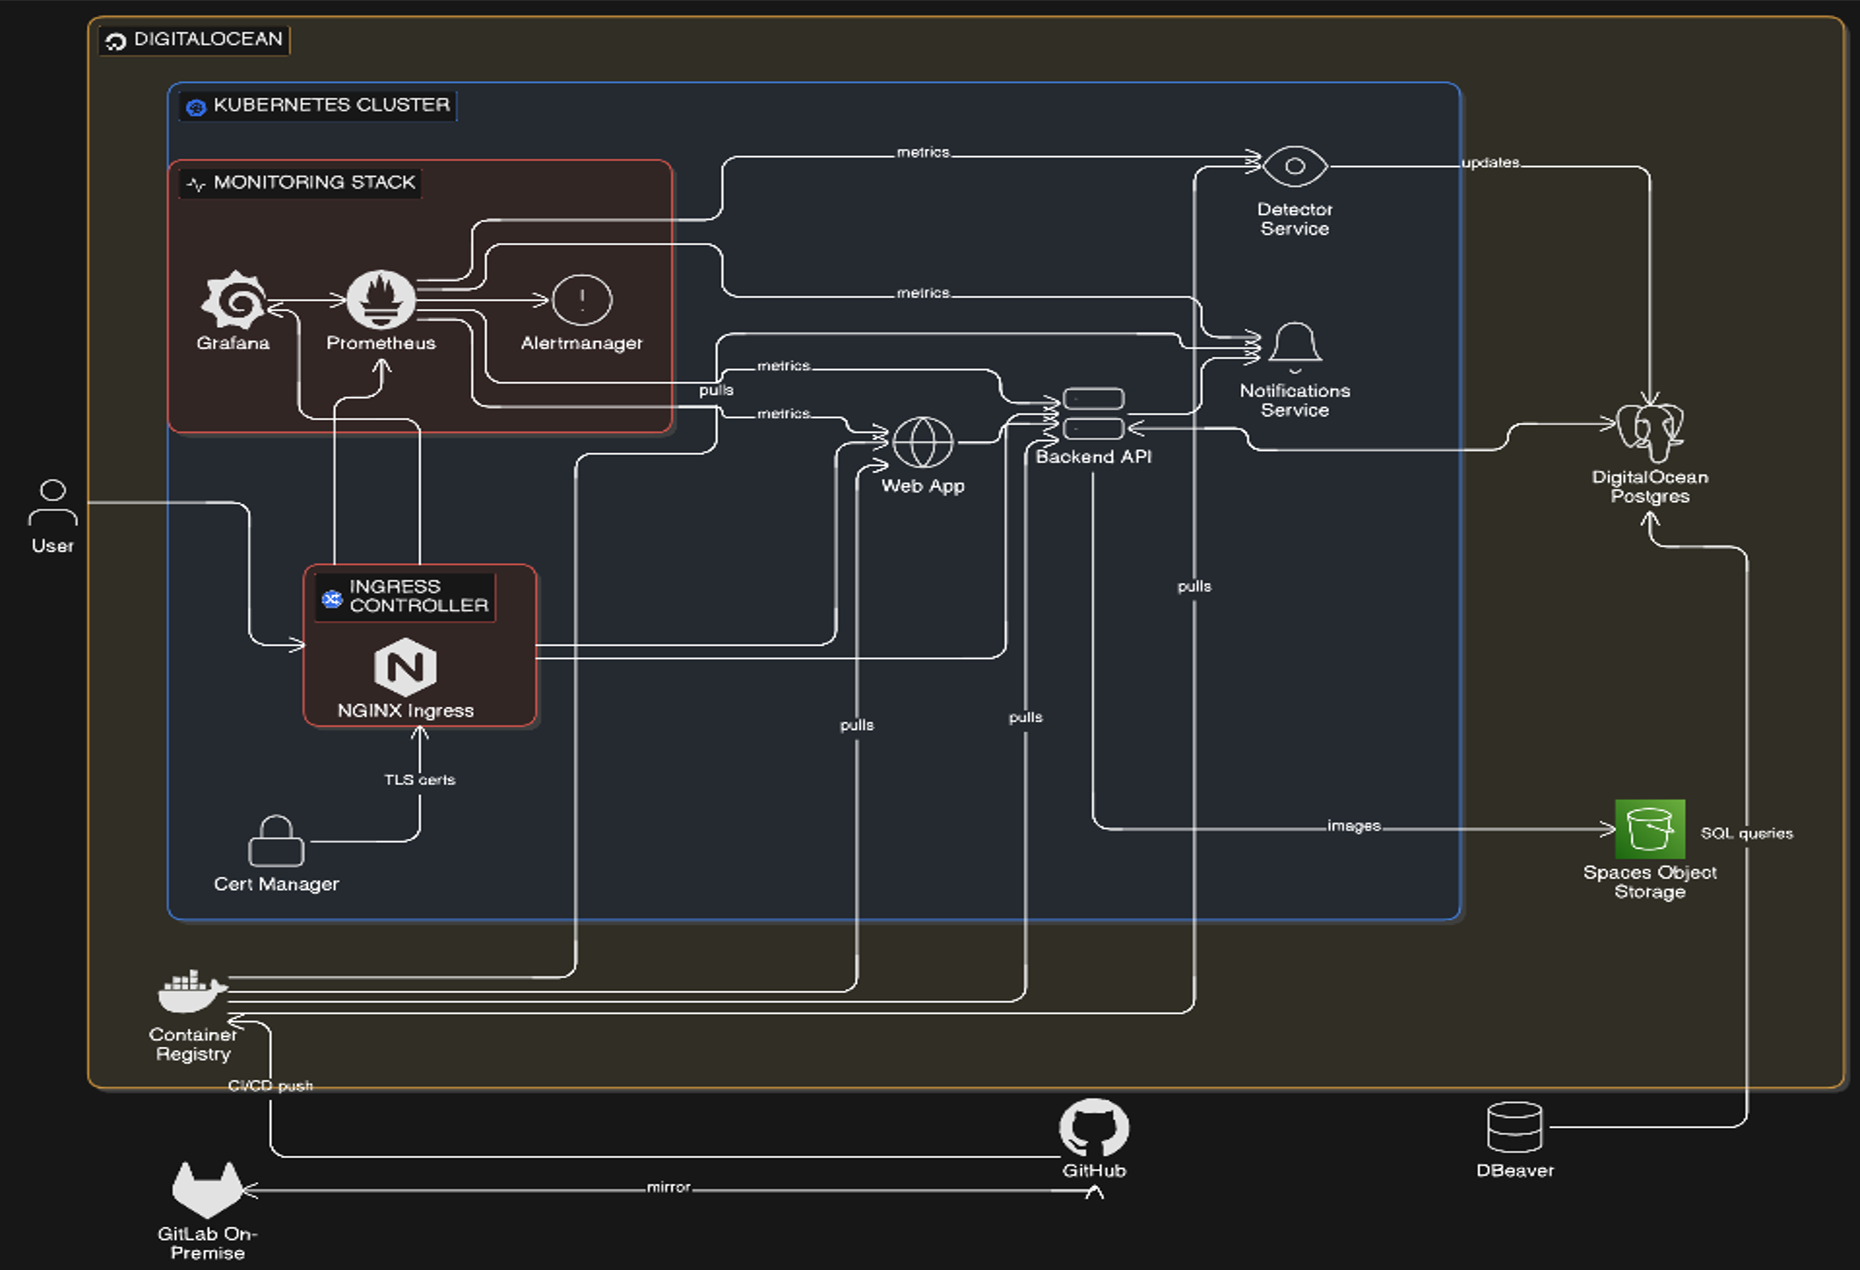Select the 'KUBERNETES CLUSTER' group title
This screenshot has width=1860, height=1270.
pyautogui.click(x=332, y=105)
